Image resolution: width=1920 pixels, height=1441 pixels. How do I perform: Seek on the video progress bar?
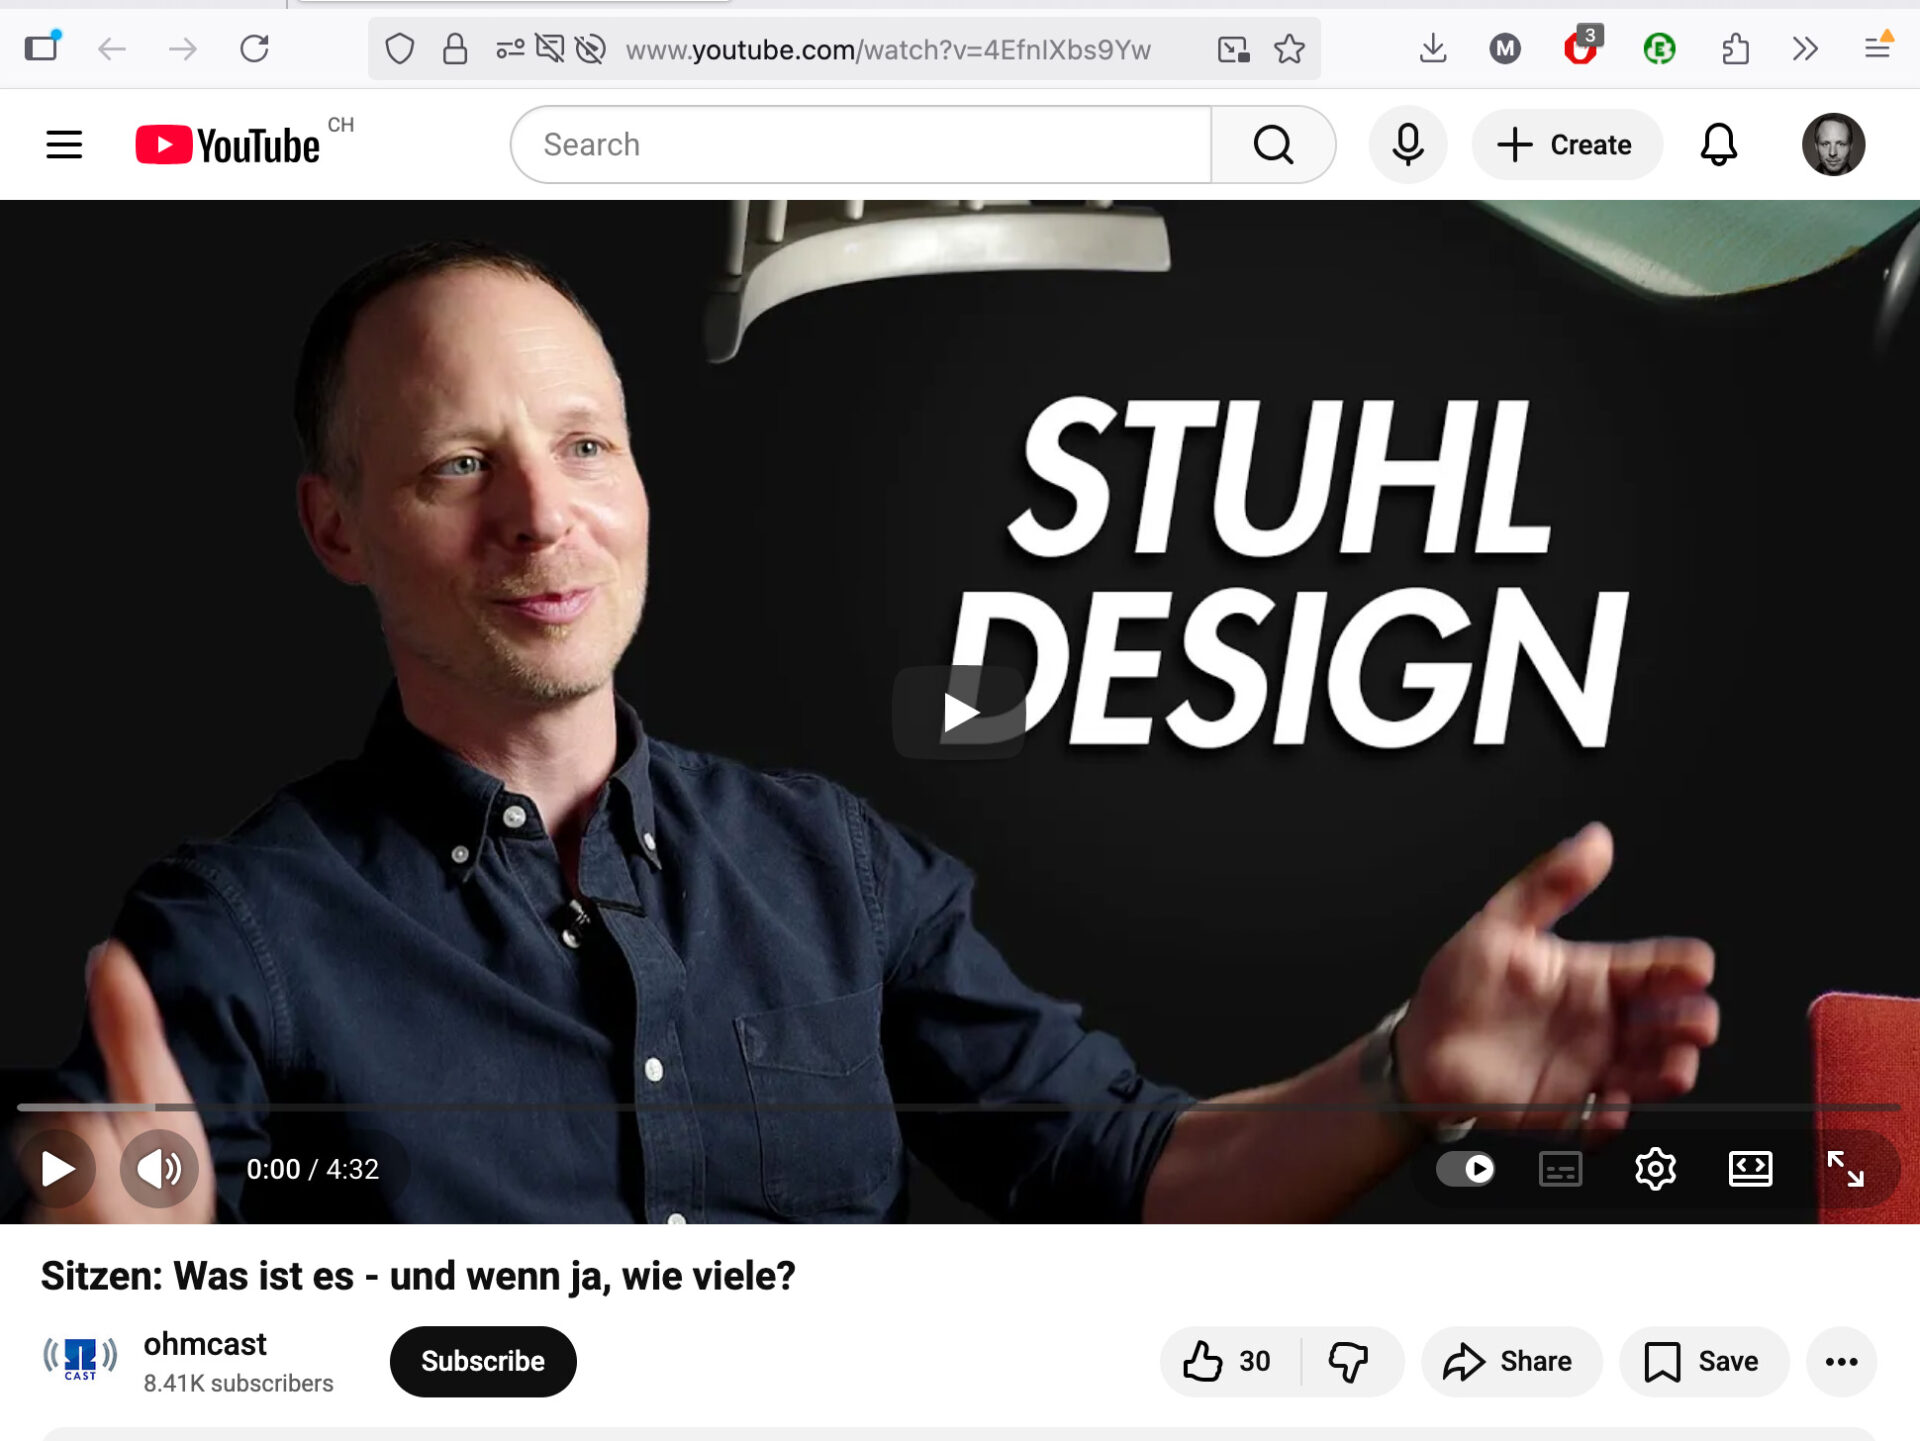958,1107
